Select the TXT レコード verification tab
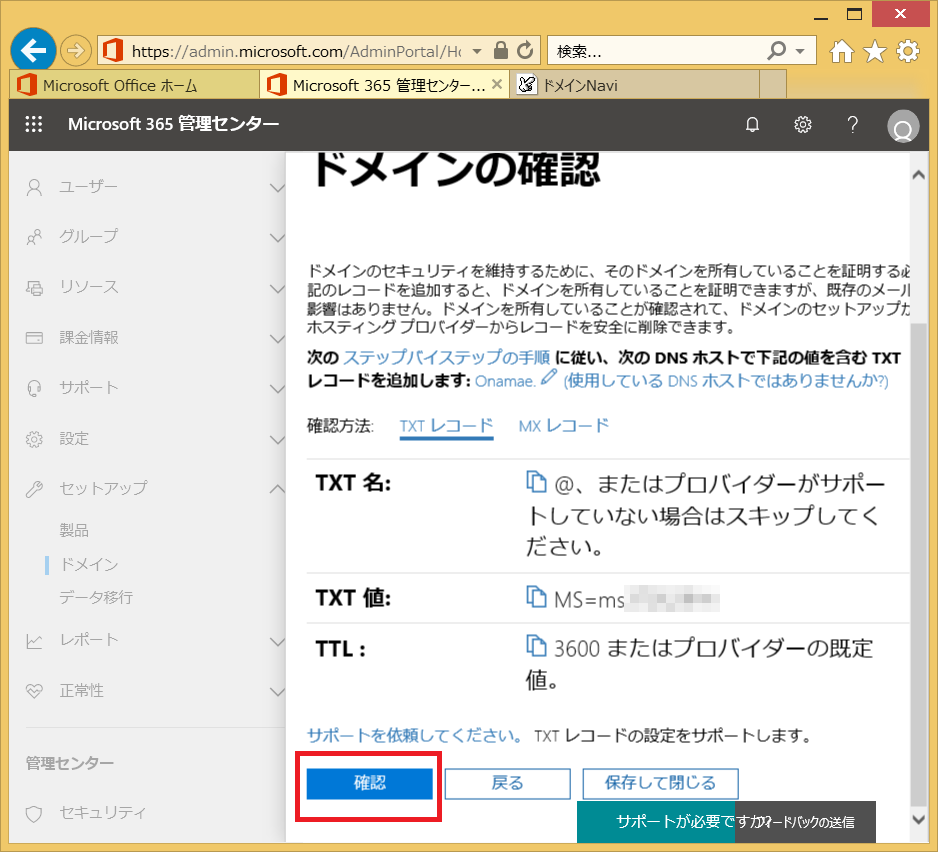Viewport: 938px width, 852px height. click(x=446, y=426)
